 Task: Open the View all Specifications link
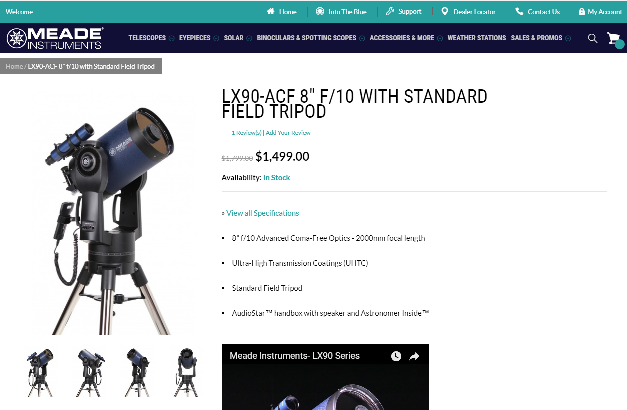262,213
